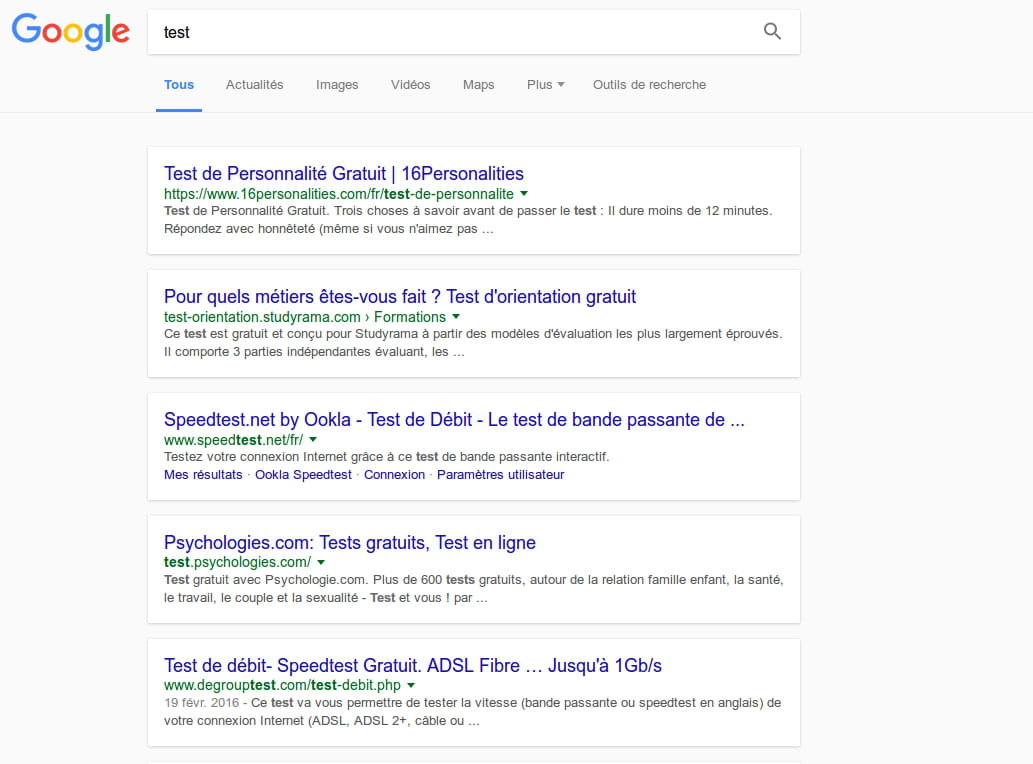1033x764 pixels.
Task: Click the magnifying glass search icon
Action: point(772,31)
